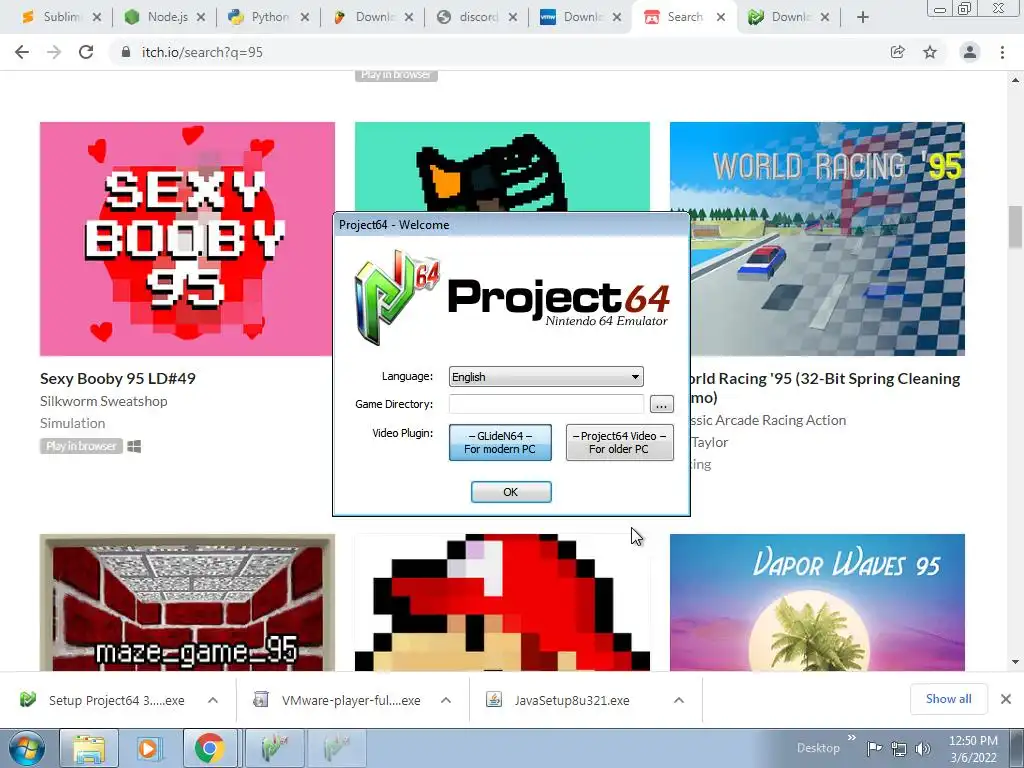1024x768 pixels.
Task: Bookmark this page with star icon
Action: pyautogui.click(x=930, y=52)
